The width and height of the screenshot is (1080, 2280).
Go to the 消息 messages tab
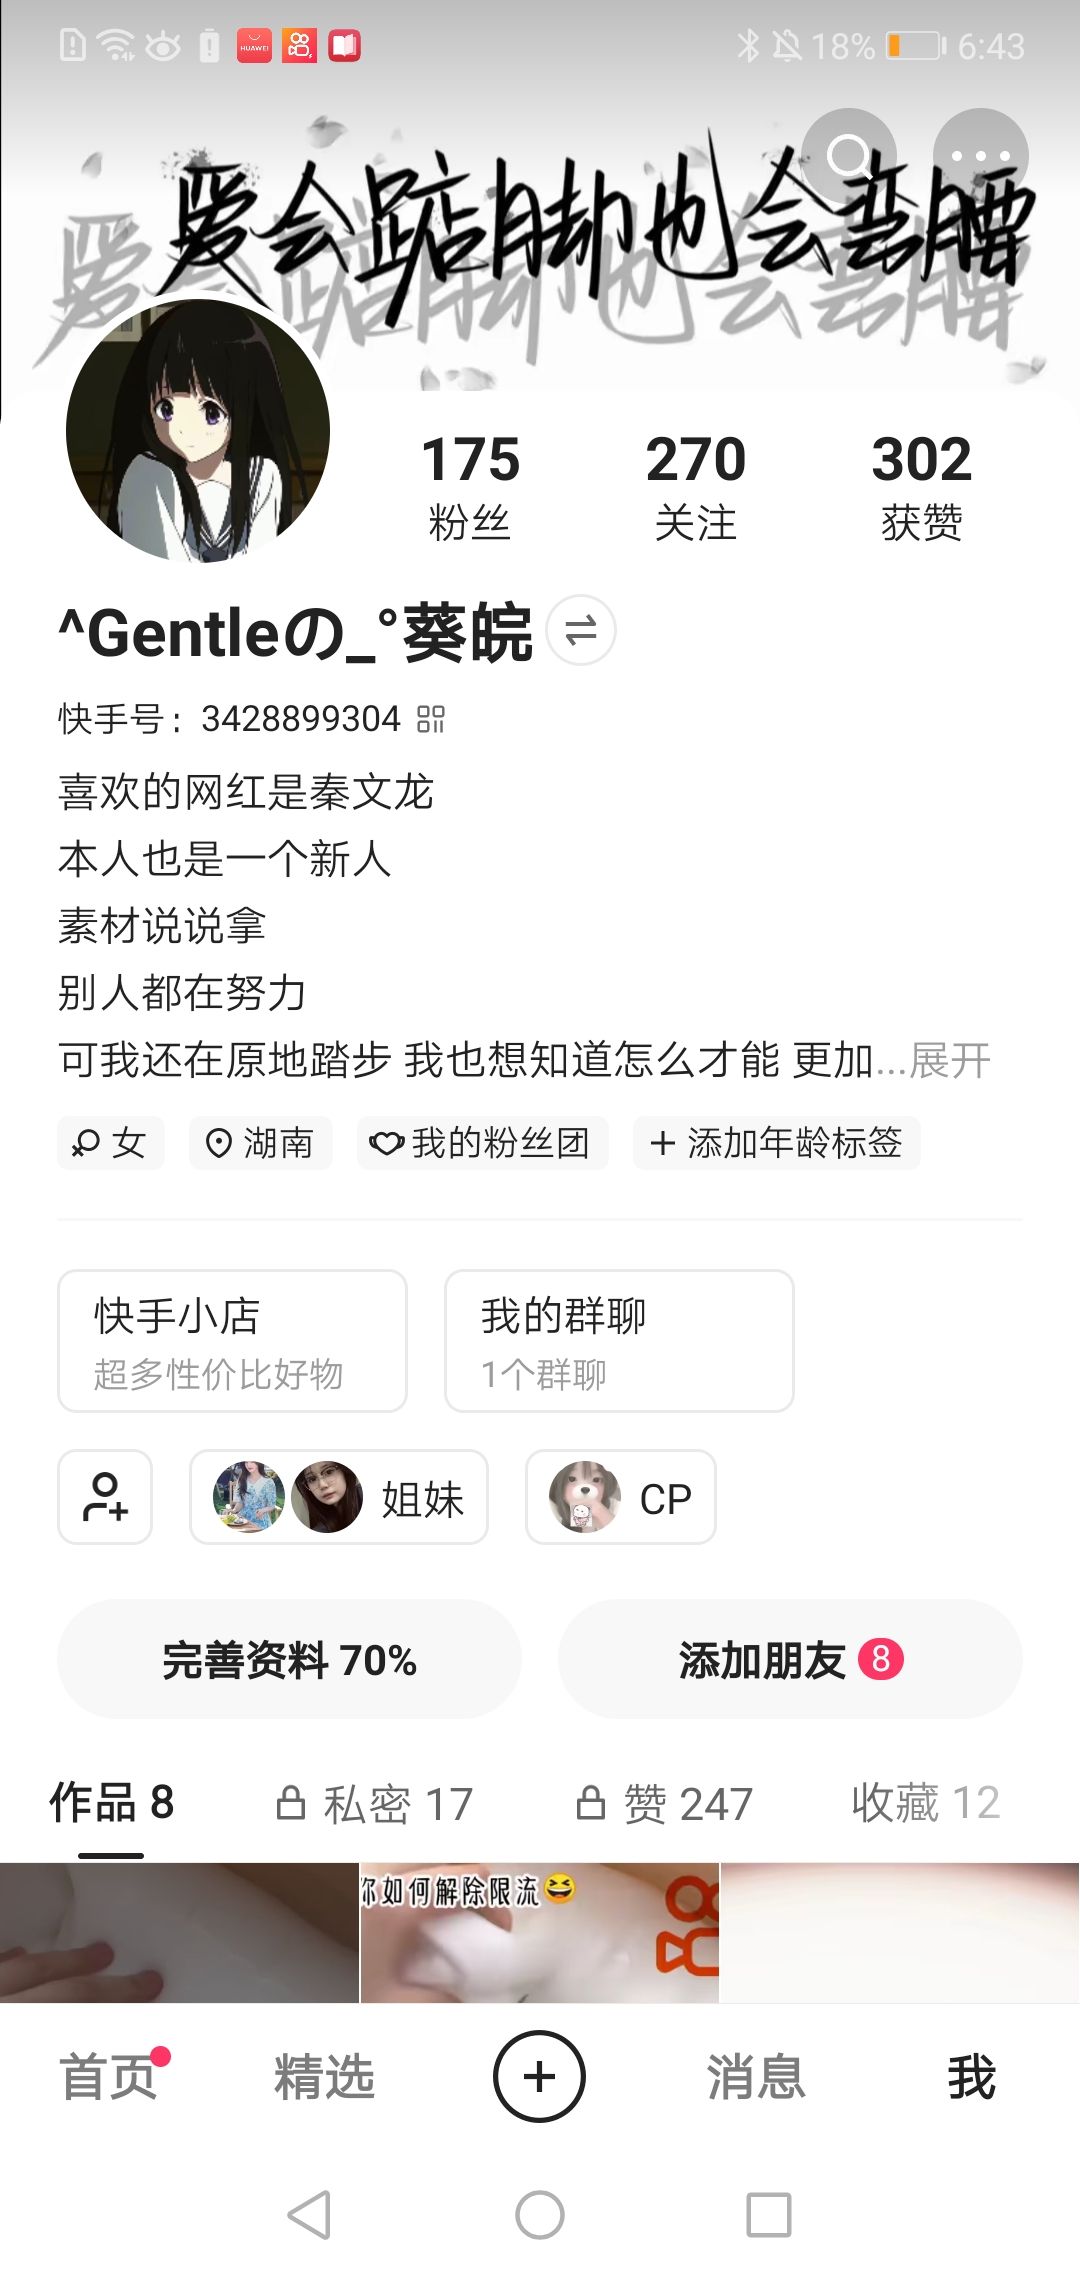pyautogui.click(x=756, y=2078)
